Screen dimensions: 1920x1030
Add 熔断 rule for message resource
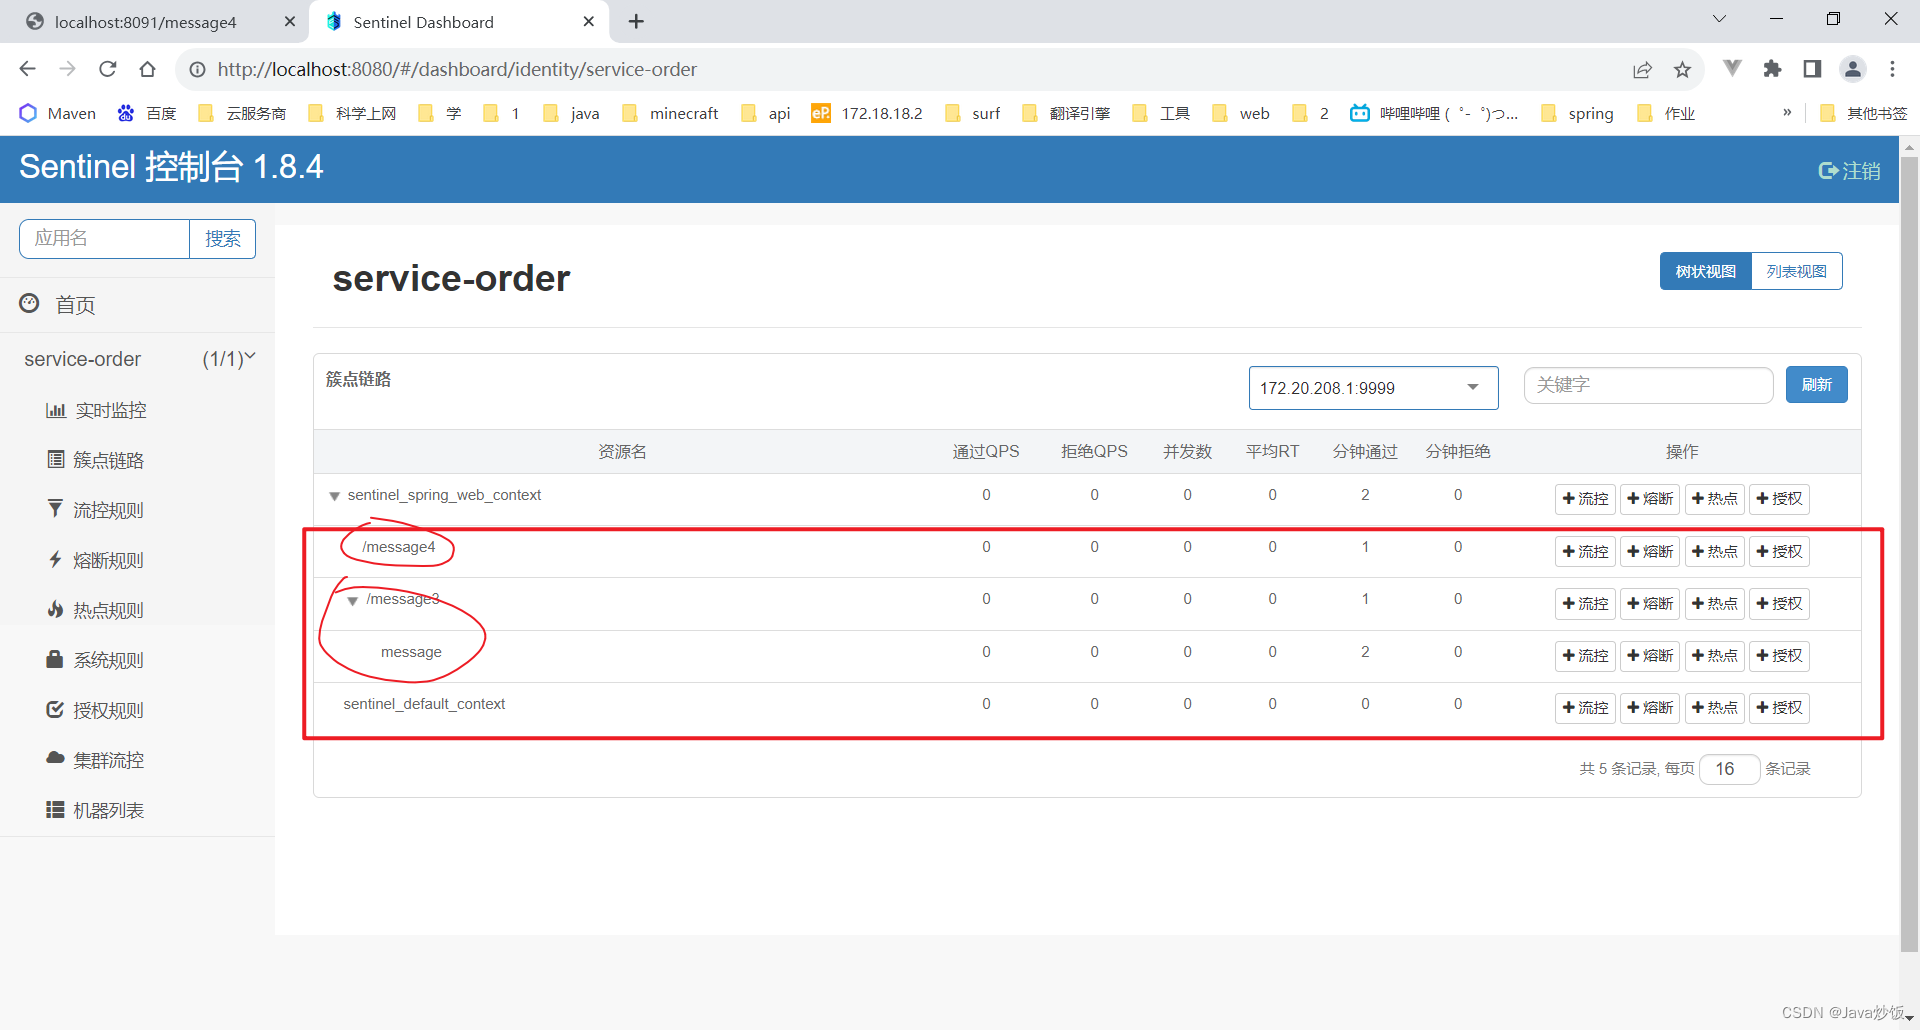tap(1650, 655)
